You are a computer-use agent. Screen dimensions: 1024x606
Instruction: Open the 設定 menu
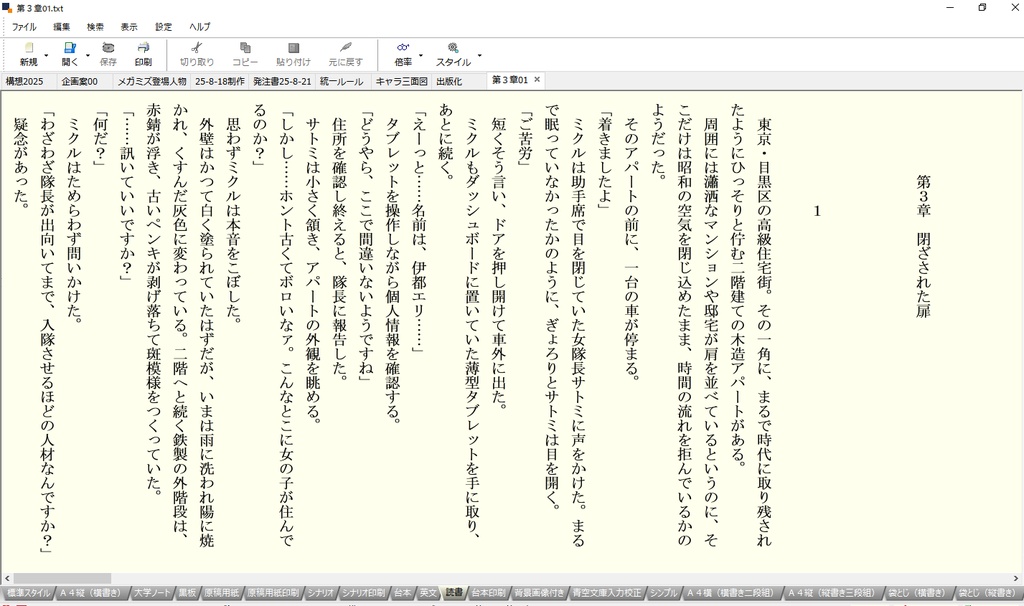coord(163,27)
